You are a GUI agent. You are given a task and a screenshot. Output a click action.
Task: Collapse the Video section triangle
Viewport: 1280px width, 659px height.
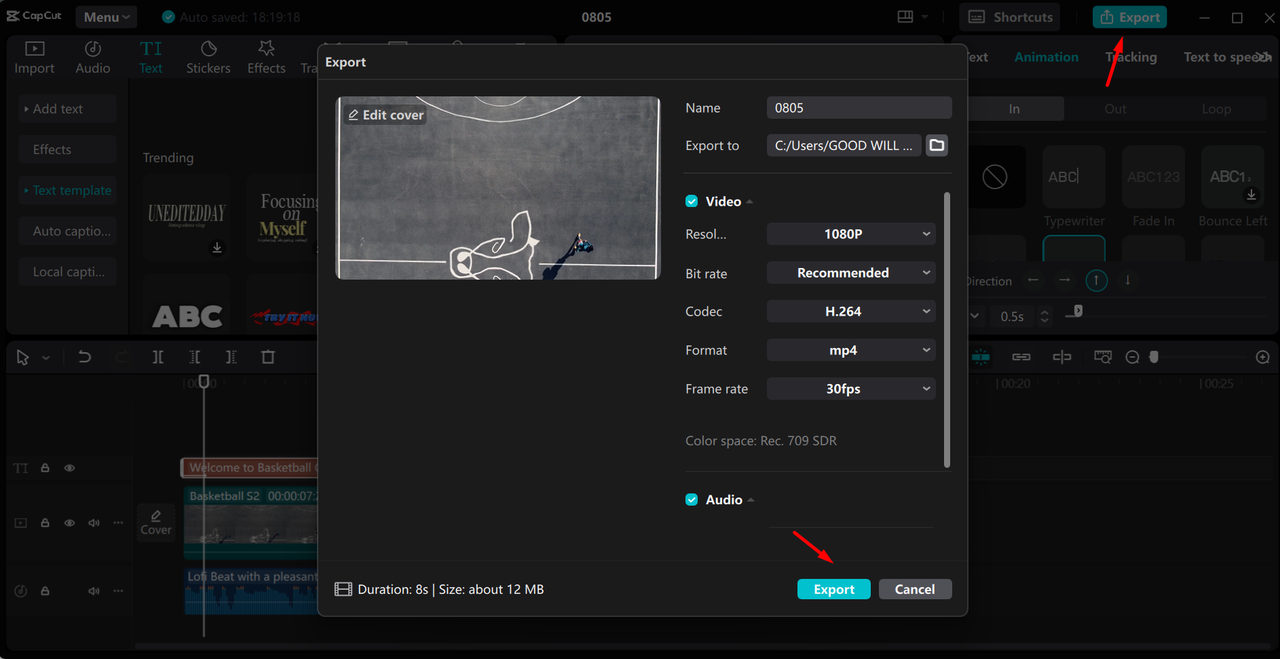[750, 202]
